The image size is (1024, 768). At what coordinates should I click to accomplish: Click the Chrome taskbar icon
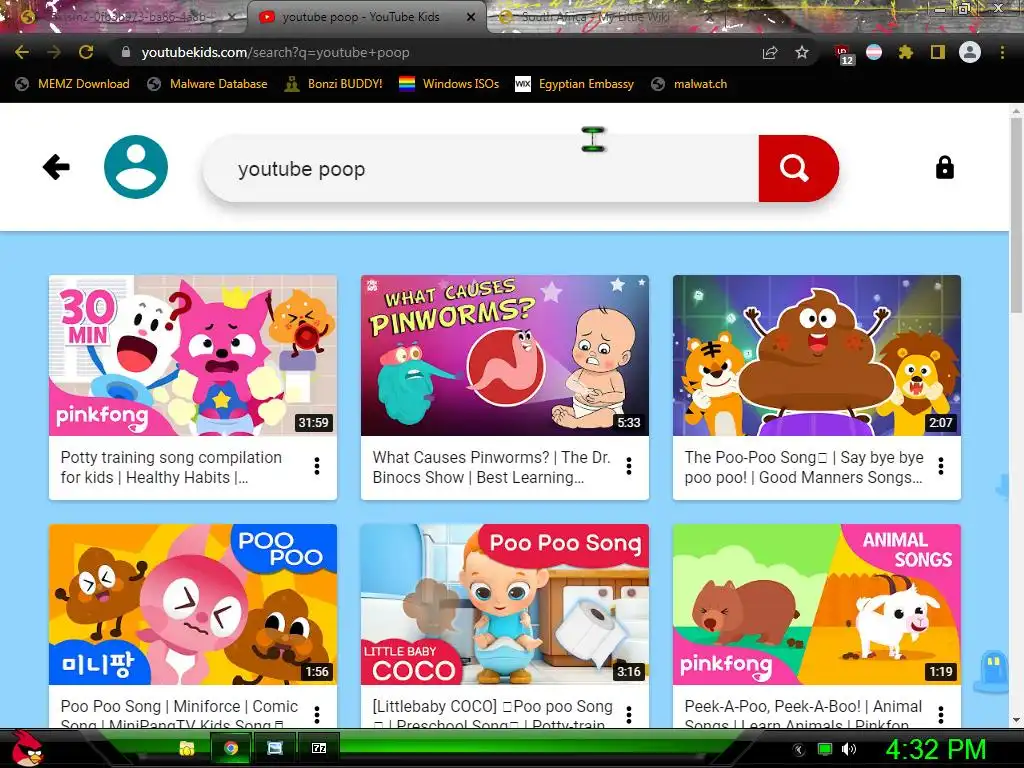pos(231,748)
